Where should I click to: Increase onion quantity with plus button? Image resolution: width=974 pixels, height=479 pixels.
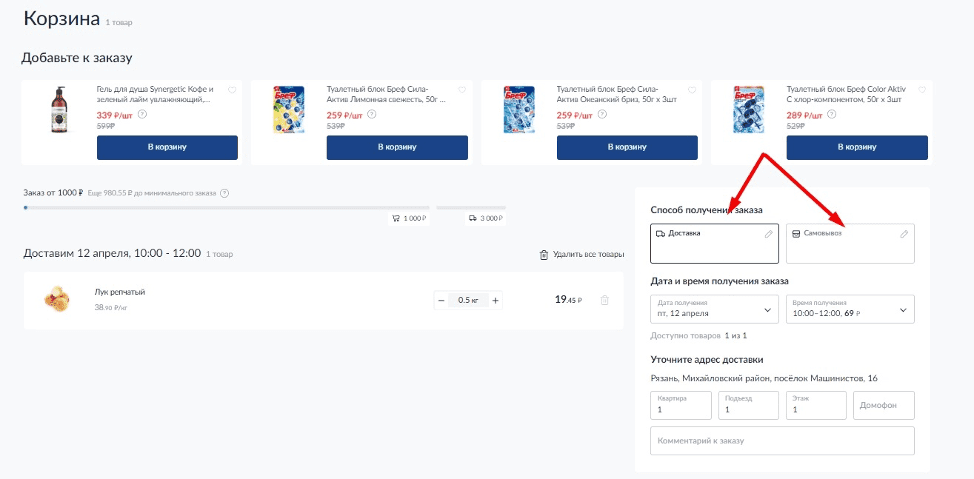pos(496,301)
